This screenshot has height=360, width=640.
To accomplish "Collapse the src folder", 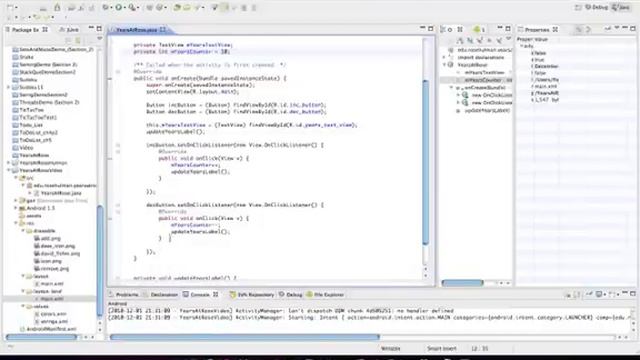I will pyautogui.click(x=16, y=178).
